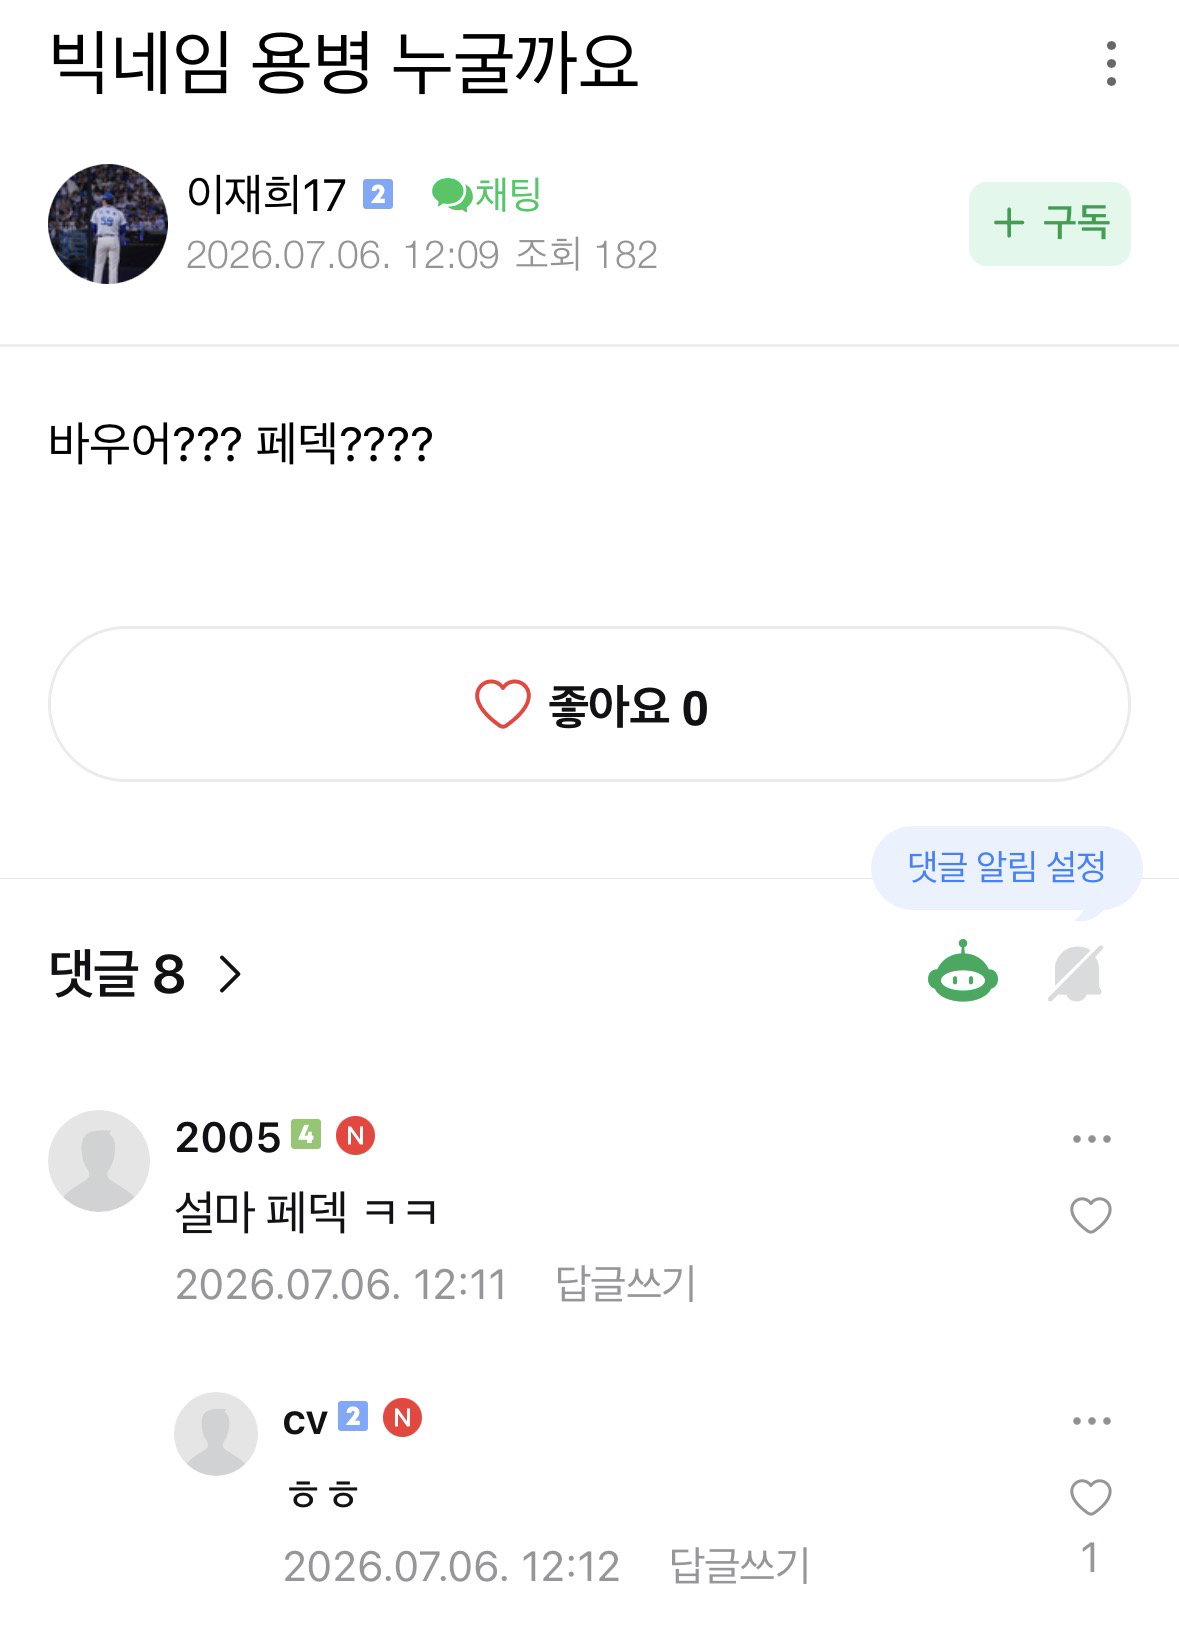Like the comment '설마 페덱 ㅋㅋ' via heart

[1091, 1215]
